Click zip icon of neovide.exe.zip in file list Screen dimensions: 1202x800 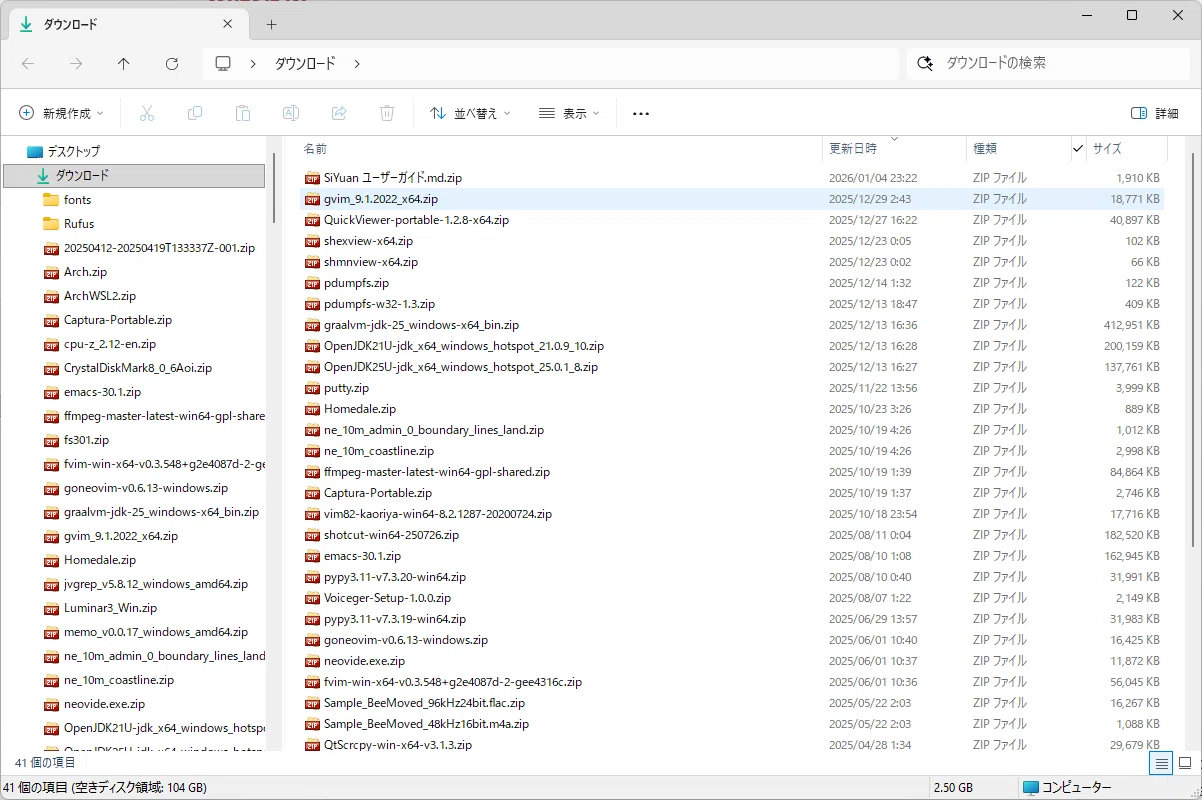(312, 661)
